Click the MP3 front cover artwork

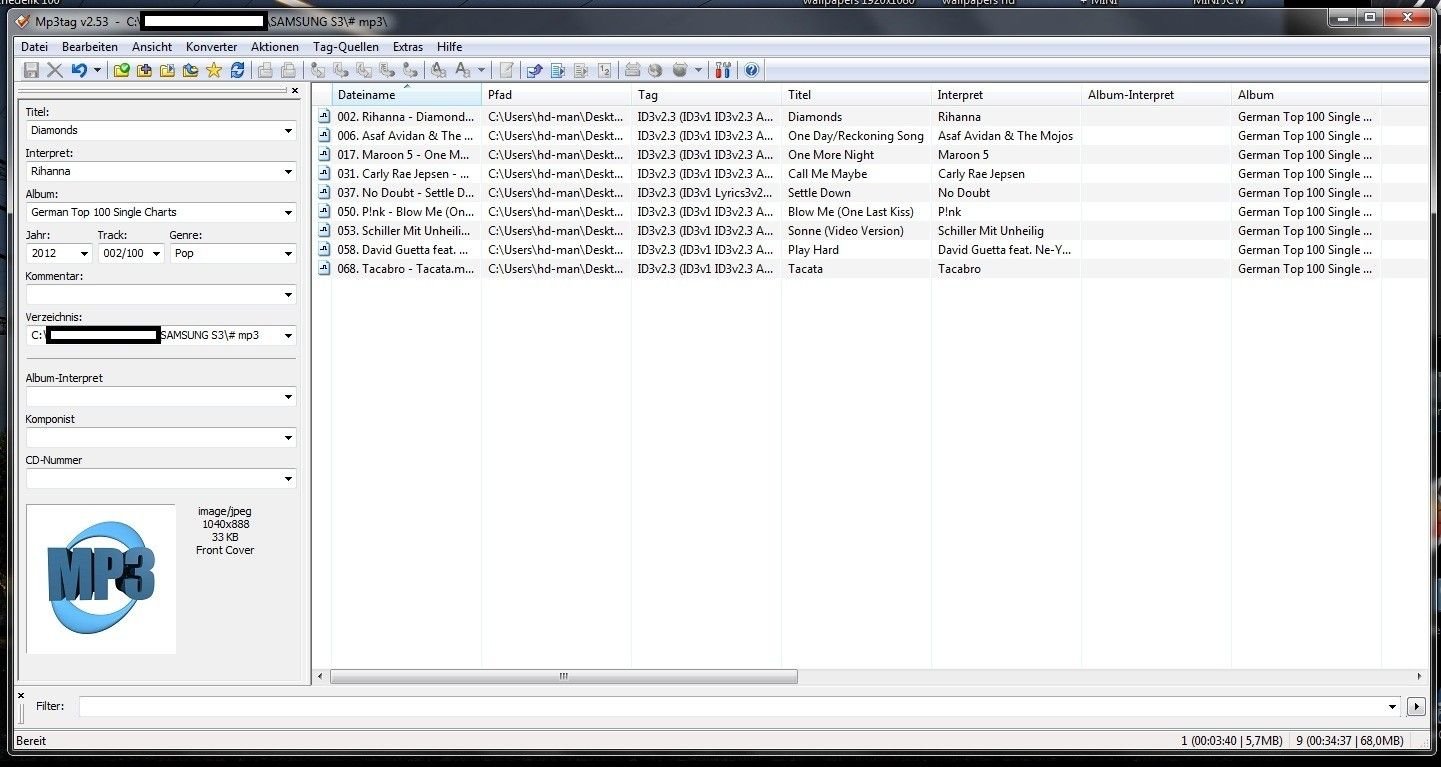(x=101, y=579)
